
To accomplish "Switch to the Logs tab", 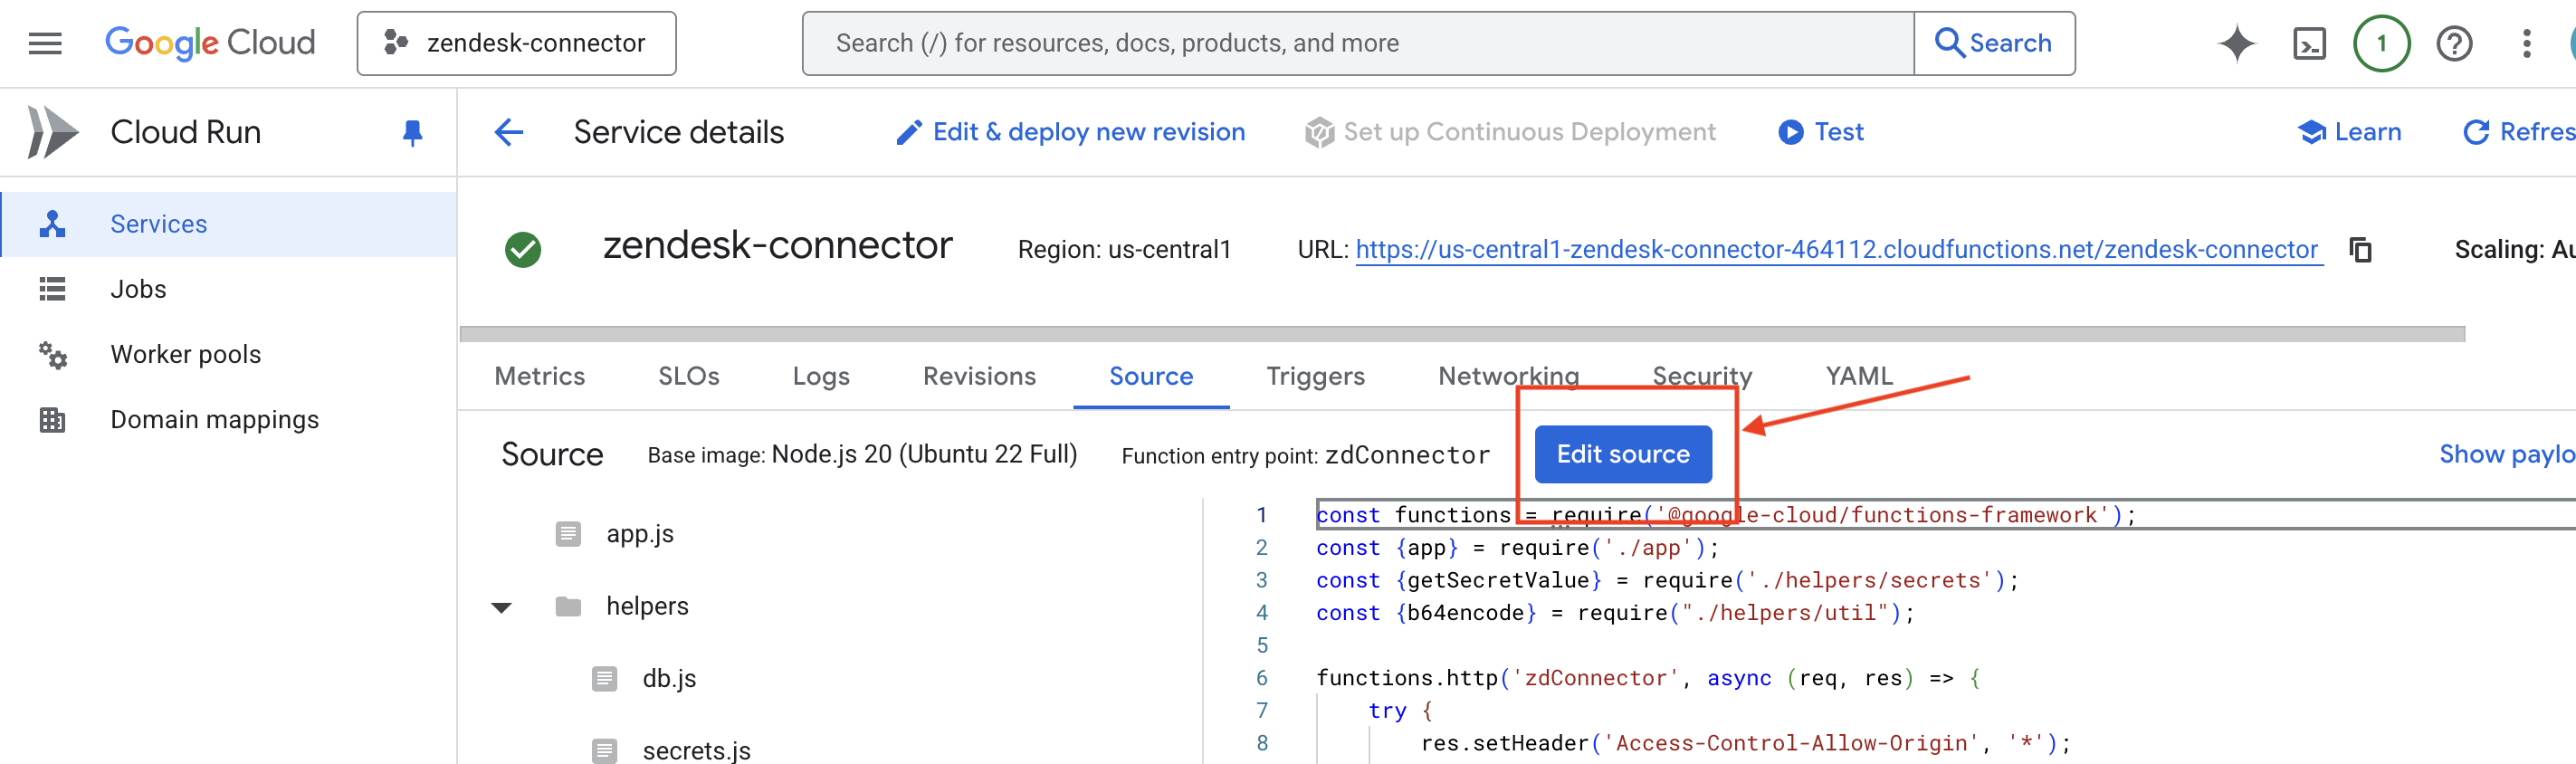I will (x=820, y=376).
